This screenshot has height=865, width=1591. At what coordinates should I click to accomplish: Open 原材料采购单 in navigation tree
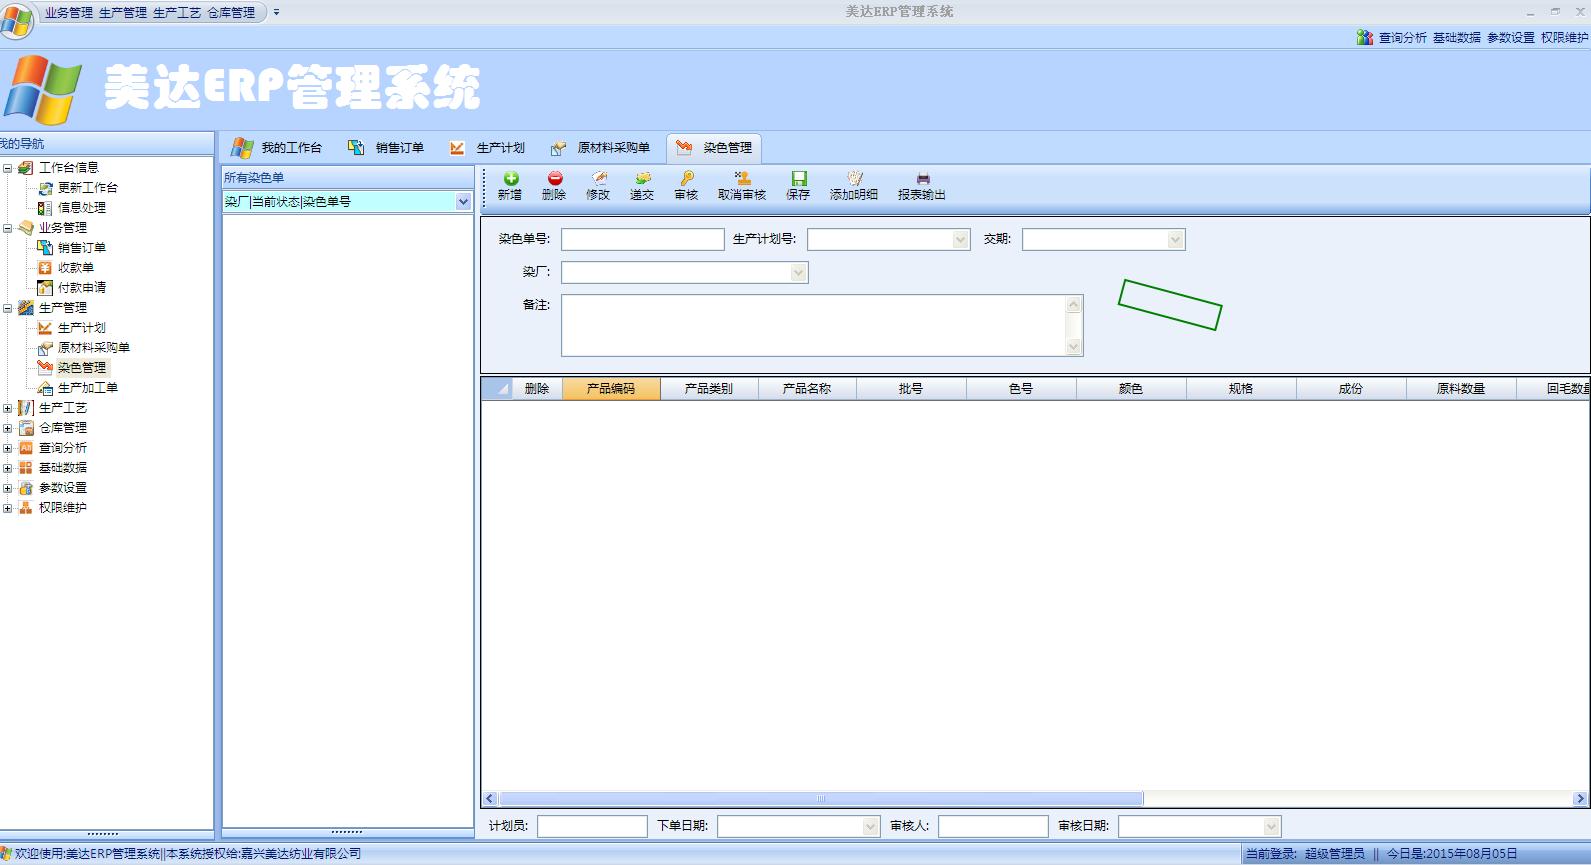[x=93, y=348]
